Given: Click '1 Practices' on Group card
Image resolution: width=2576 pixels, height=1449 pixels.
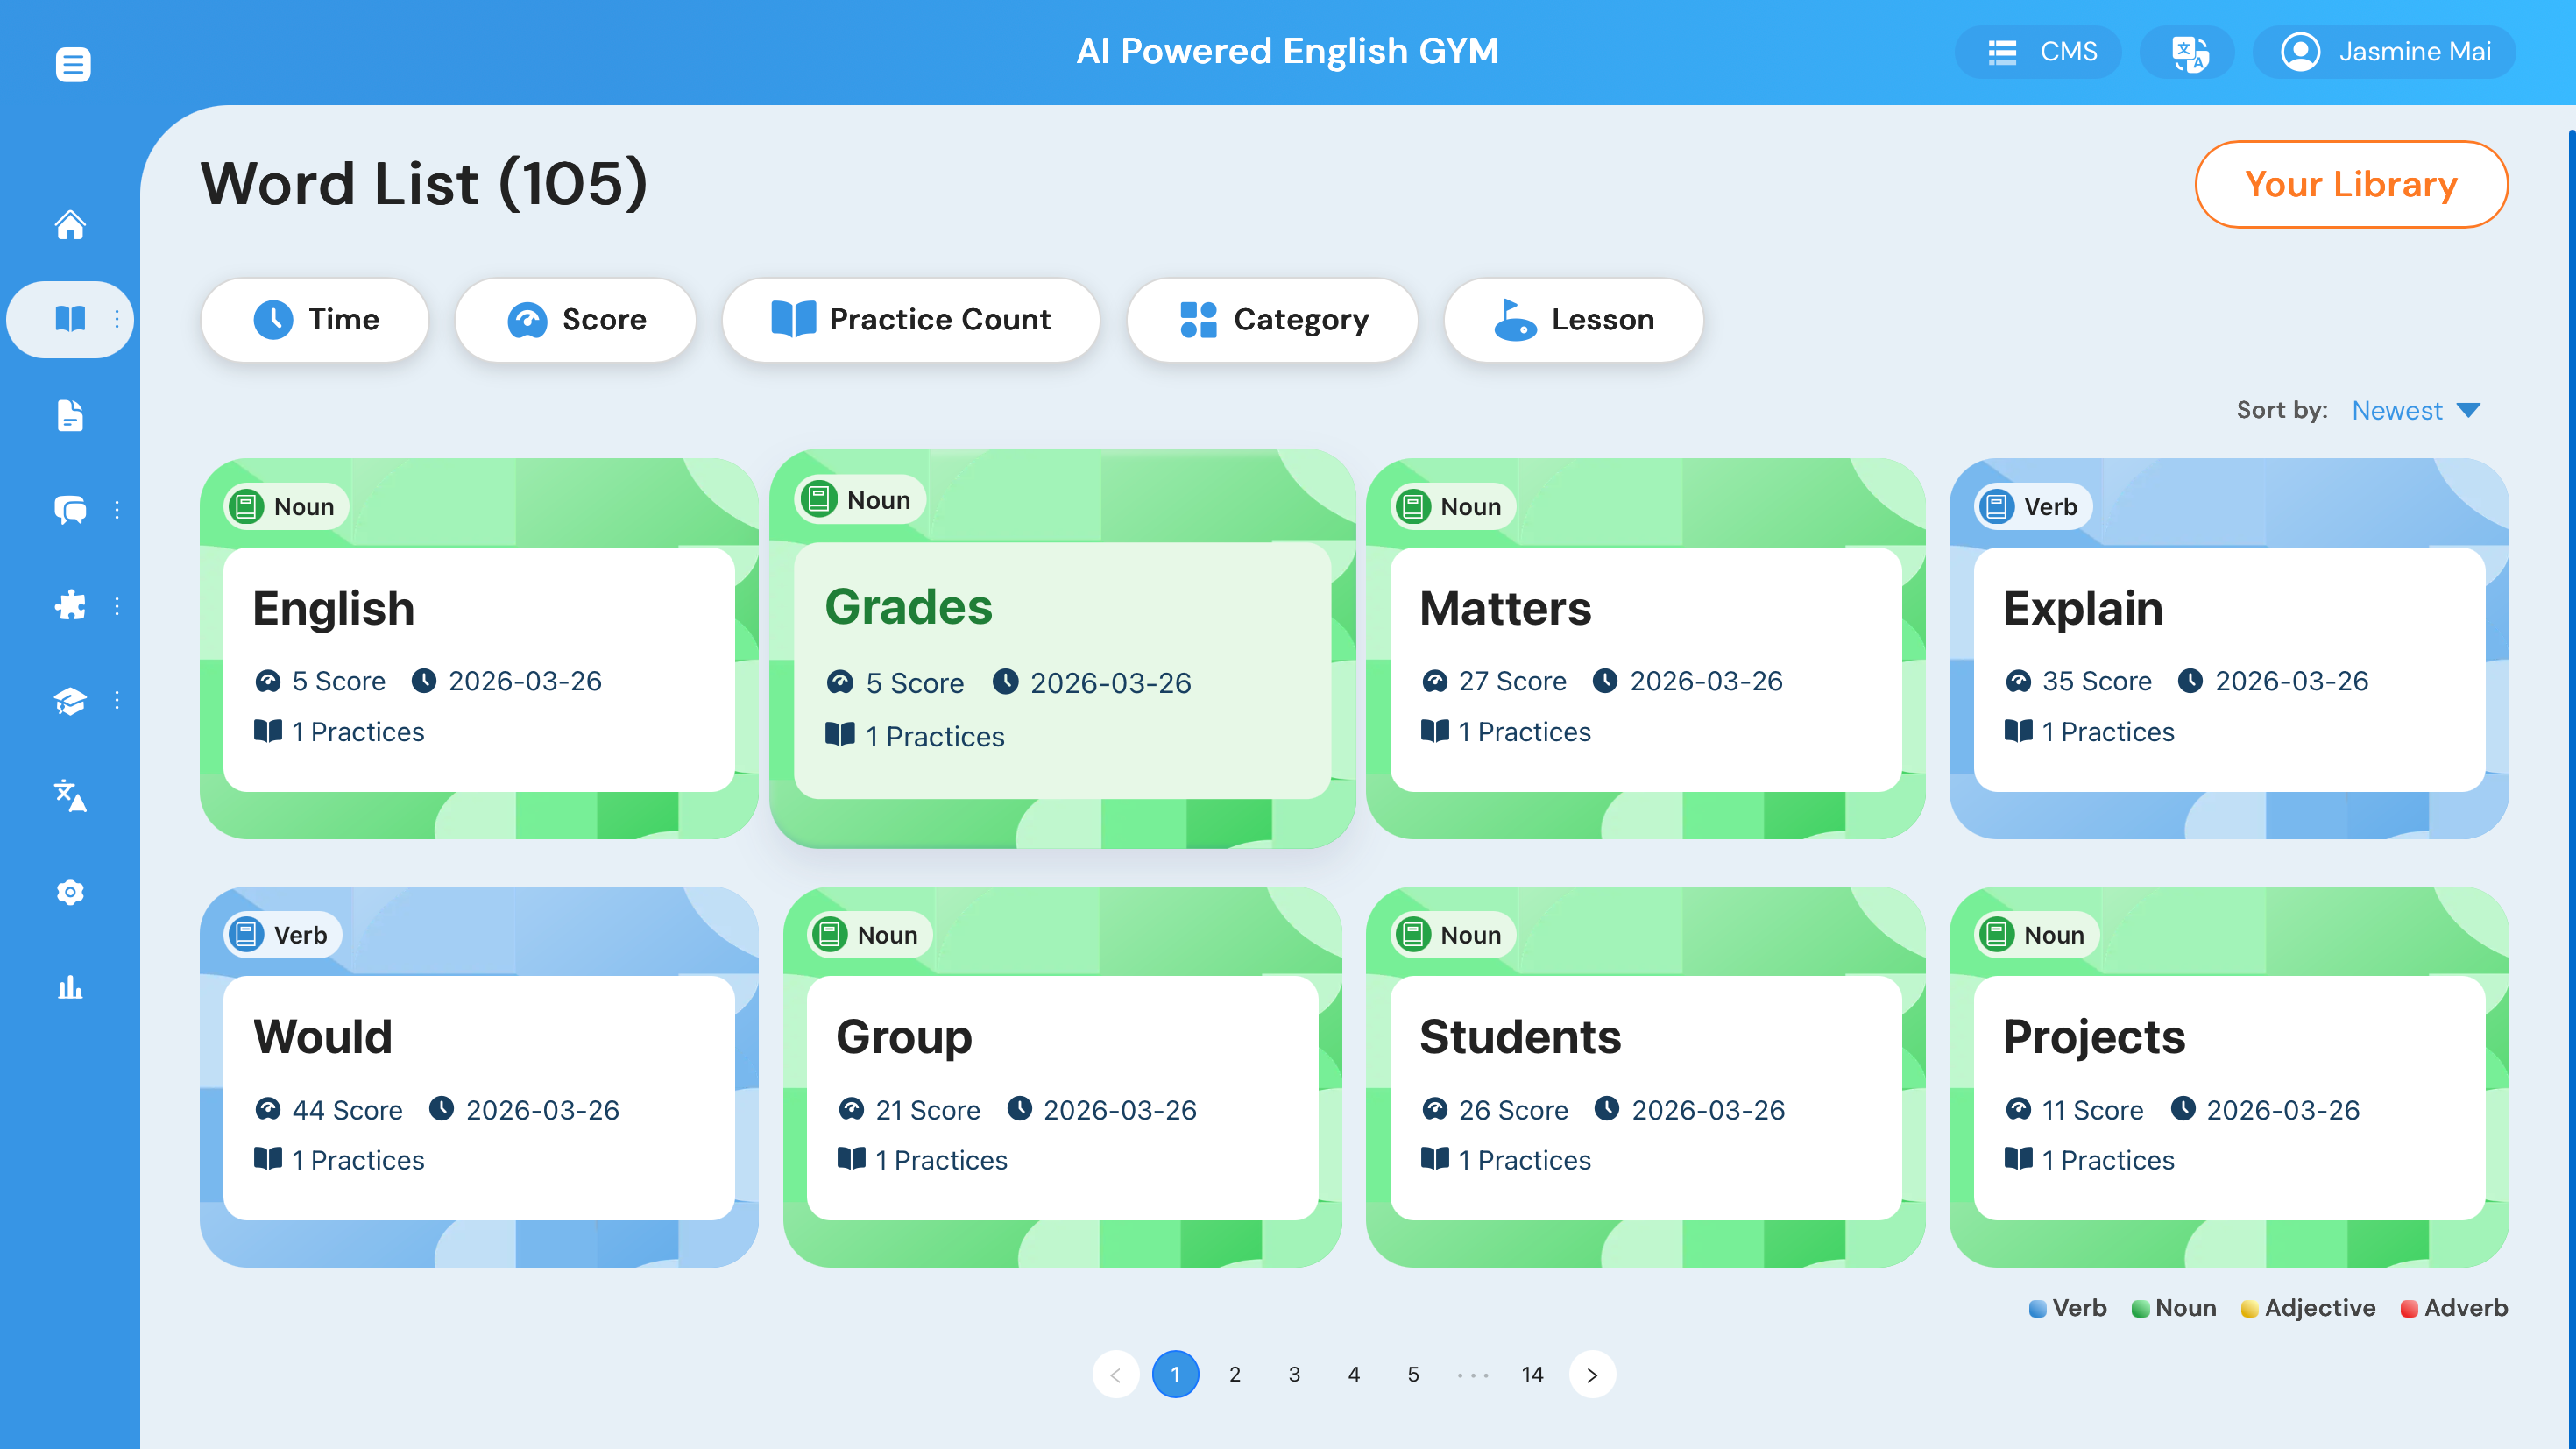Looking at the screenshot, I should click(x=941, y=1160).
